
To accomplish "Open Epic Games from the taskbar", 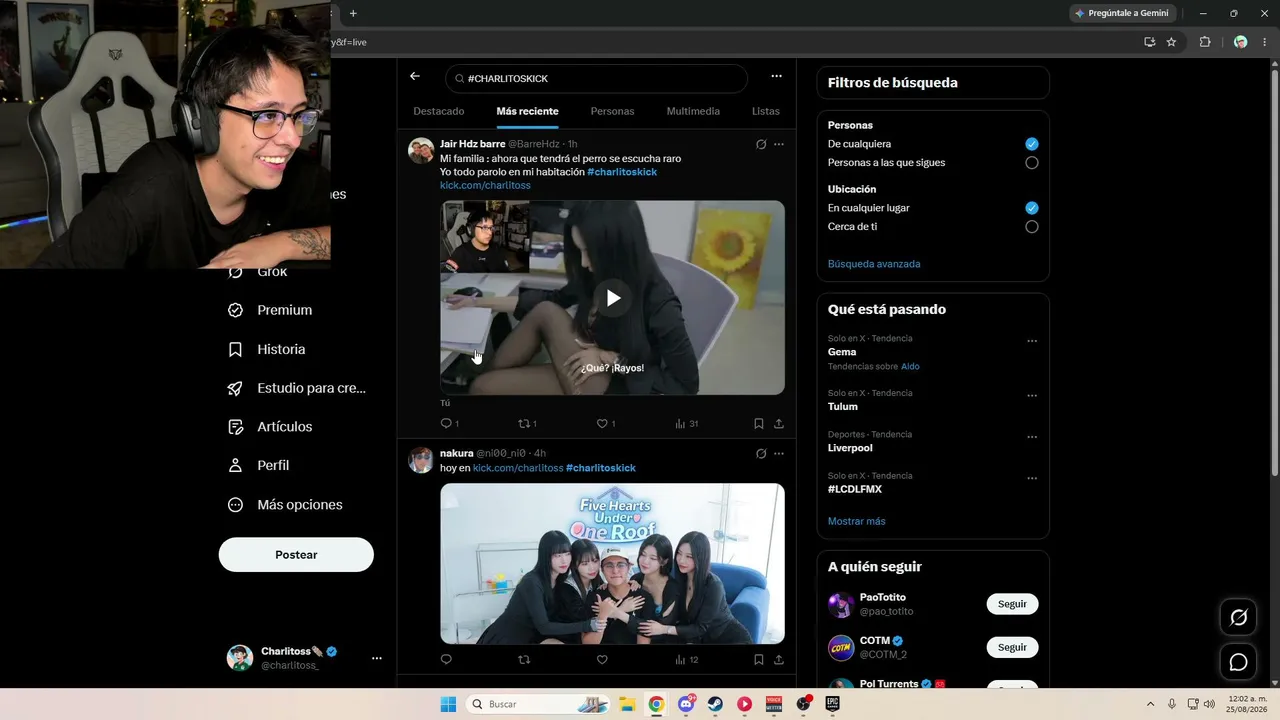I will tap(832, 704).
